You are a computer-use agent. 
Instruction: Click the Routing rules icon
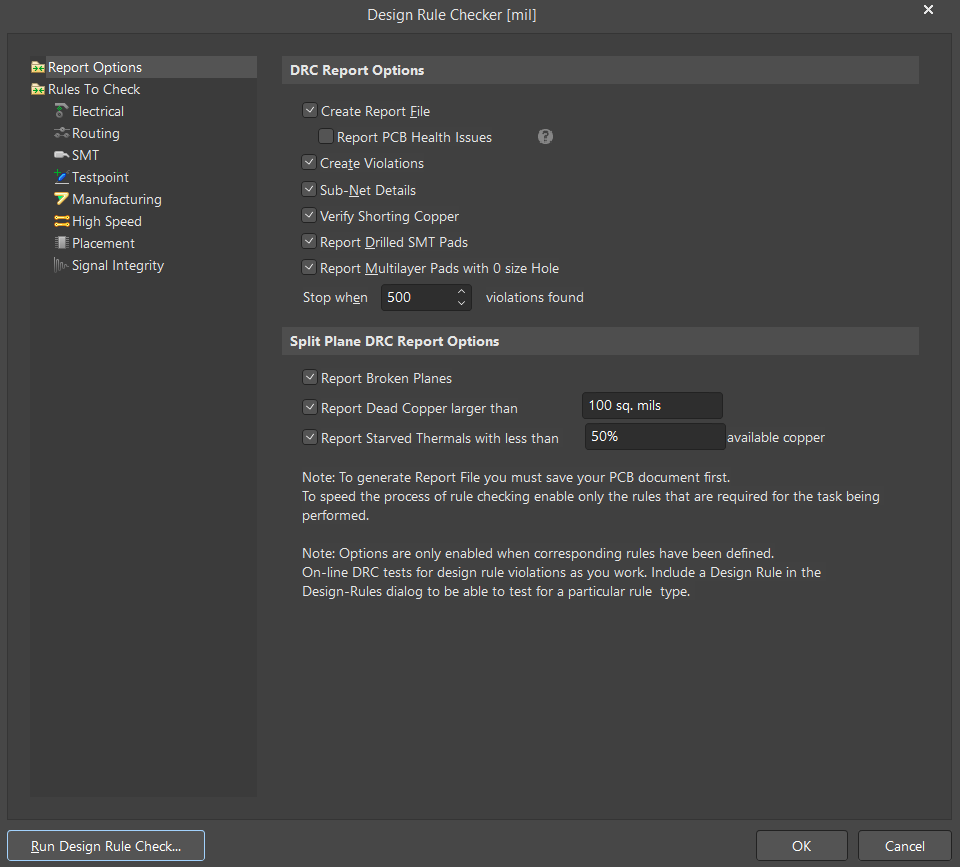click(61, 133)
